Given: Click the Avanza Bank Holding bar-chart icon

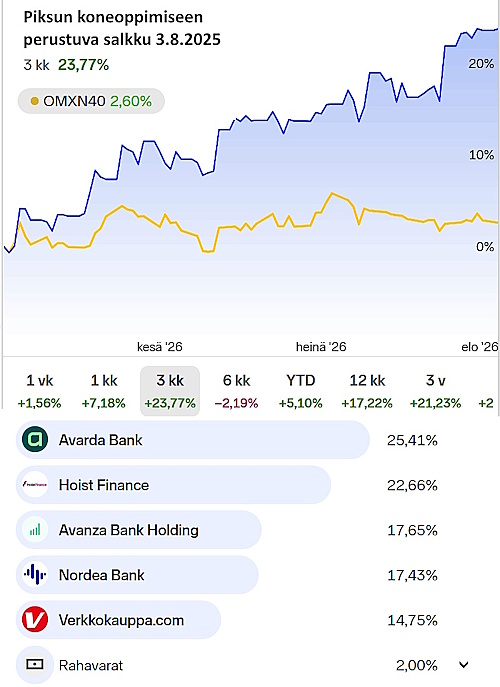Looking at the screenshot, I should tap(35, 530).
